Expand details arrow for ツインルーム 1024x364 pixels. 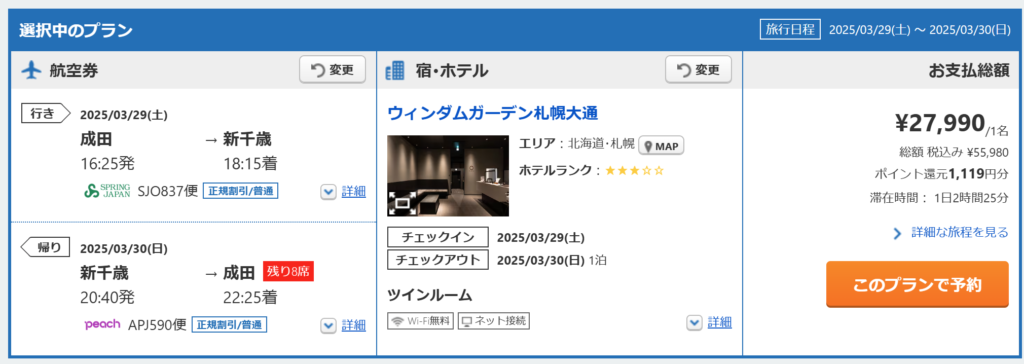tap(695, 322)
